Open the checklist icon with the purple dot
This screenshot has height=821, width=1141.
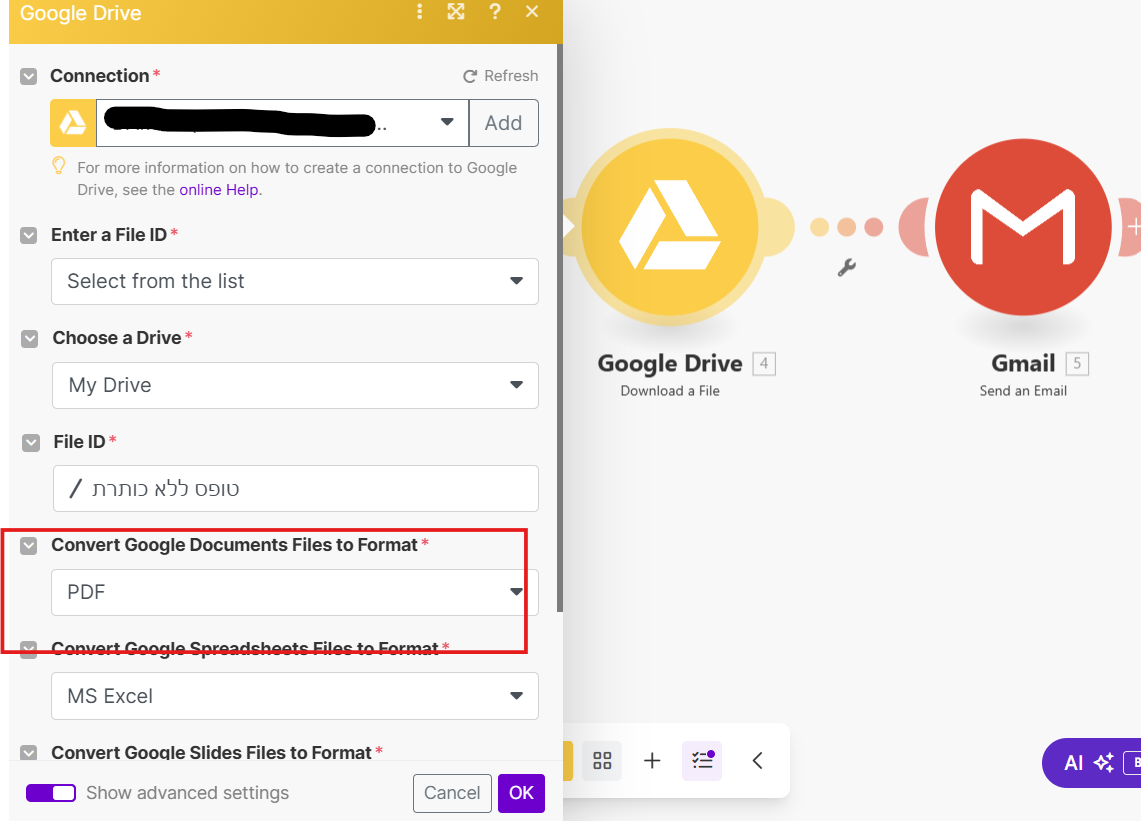(x=702, y=761)
